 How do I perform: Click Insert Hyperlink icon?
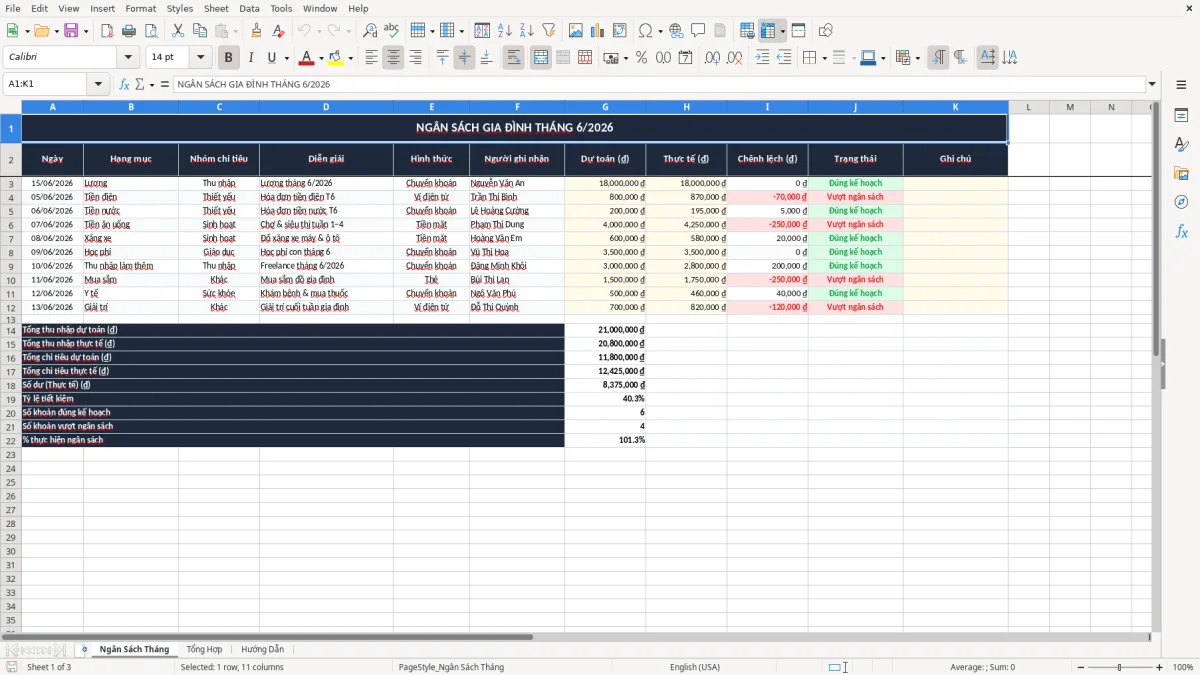[676, 31]
